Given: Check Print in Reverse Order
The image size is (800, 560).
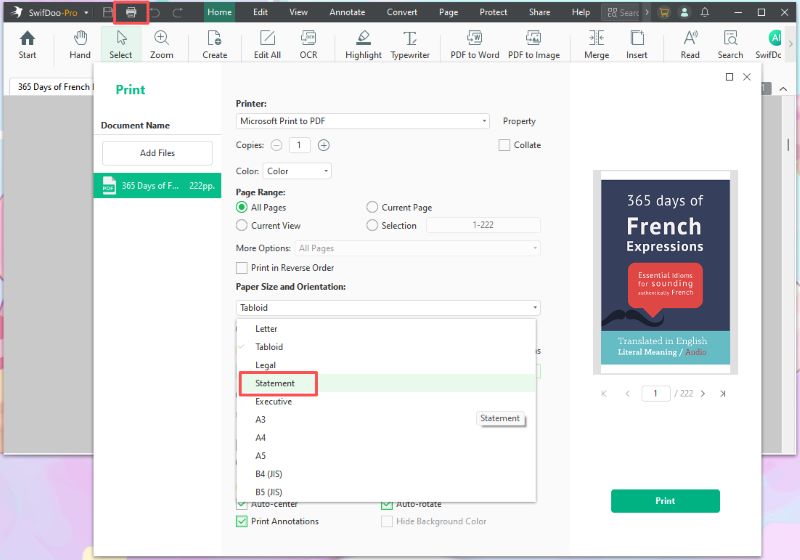Looking at the screenshot, I should [242, 268].
